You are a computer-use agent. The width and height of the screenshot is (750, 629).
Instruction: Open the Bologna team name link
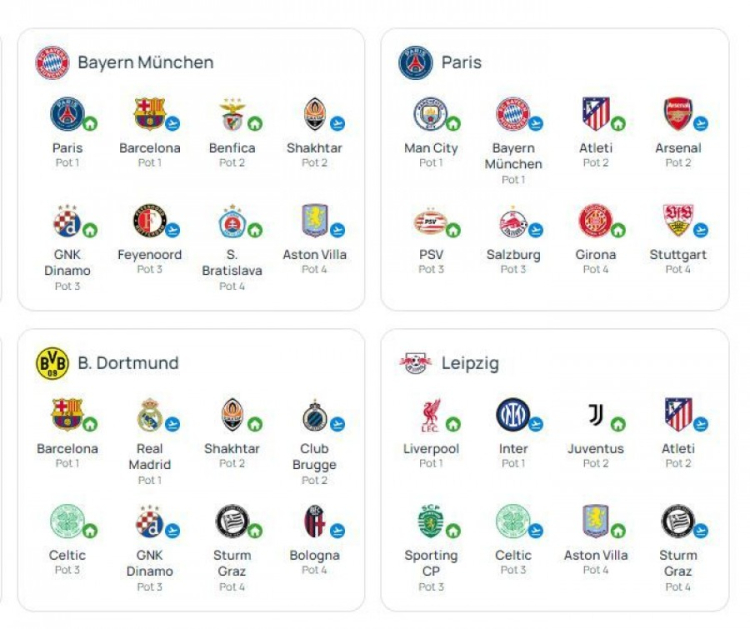314,555
